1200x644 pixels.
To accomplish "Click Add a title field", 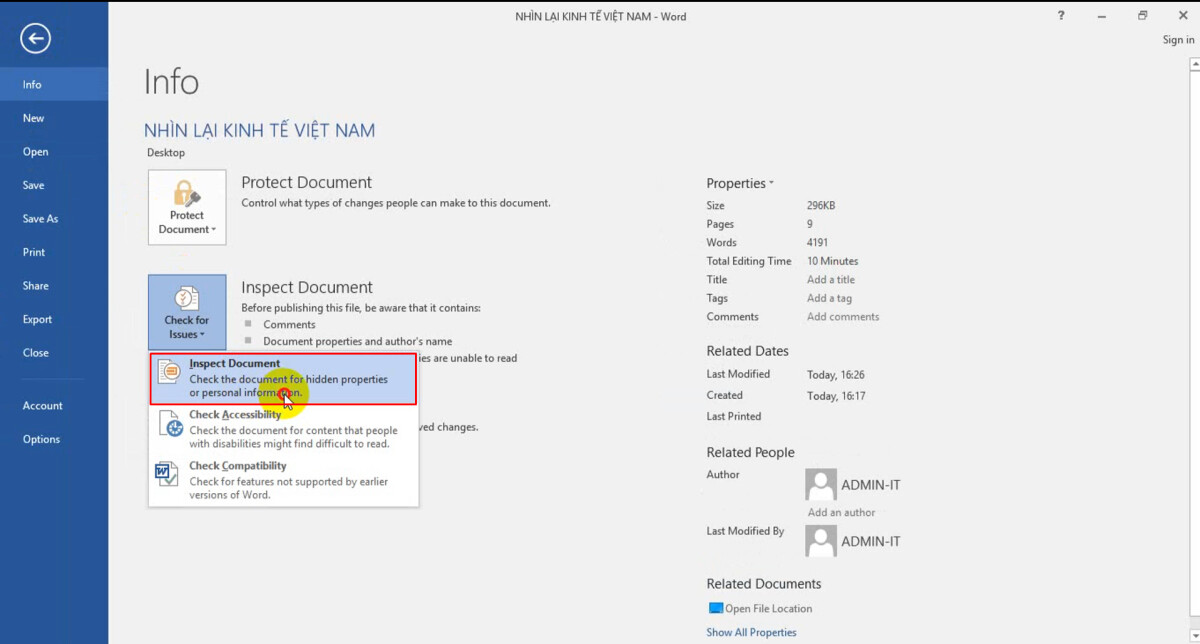I will click(x=830, y=279).
